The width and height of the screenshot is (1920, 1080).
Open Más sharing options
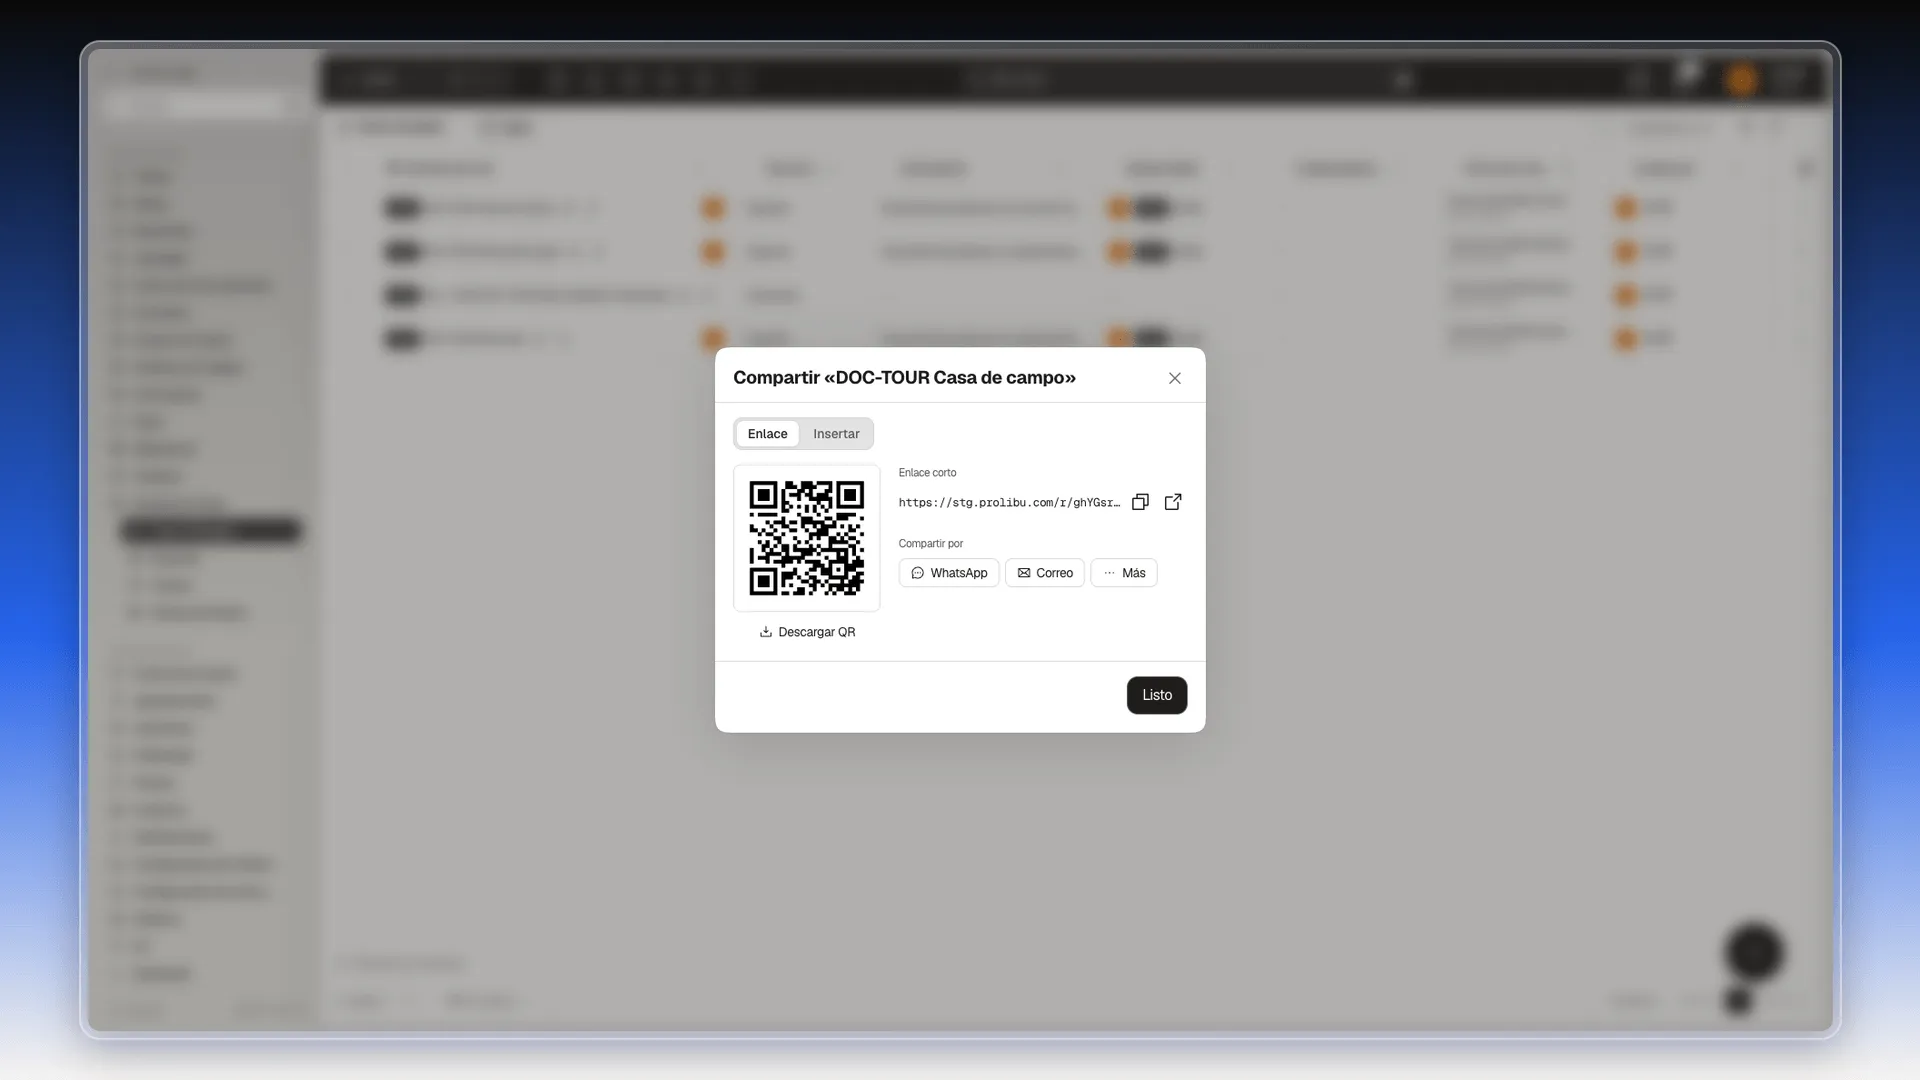pyautogui.click(x=1124, y=573)
